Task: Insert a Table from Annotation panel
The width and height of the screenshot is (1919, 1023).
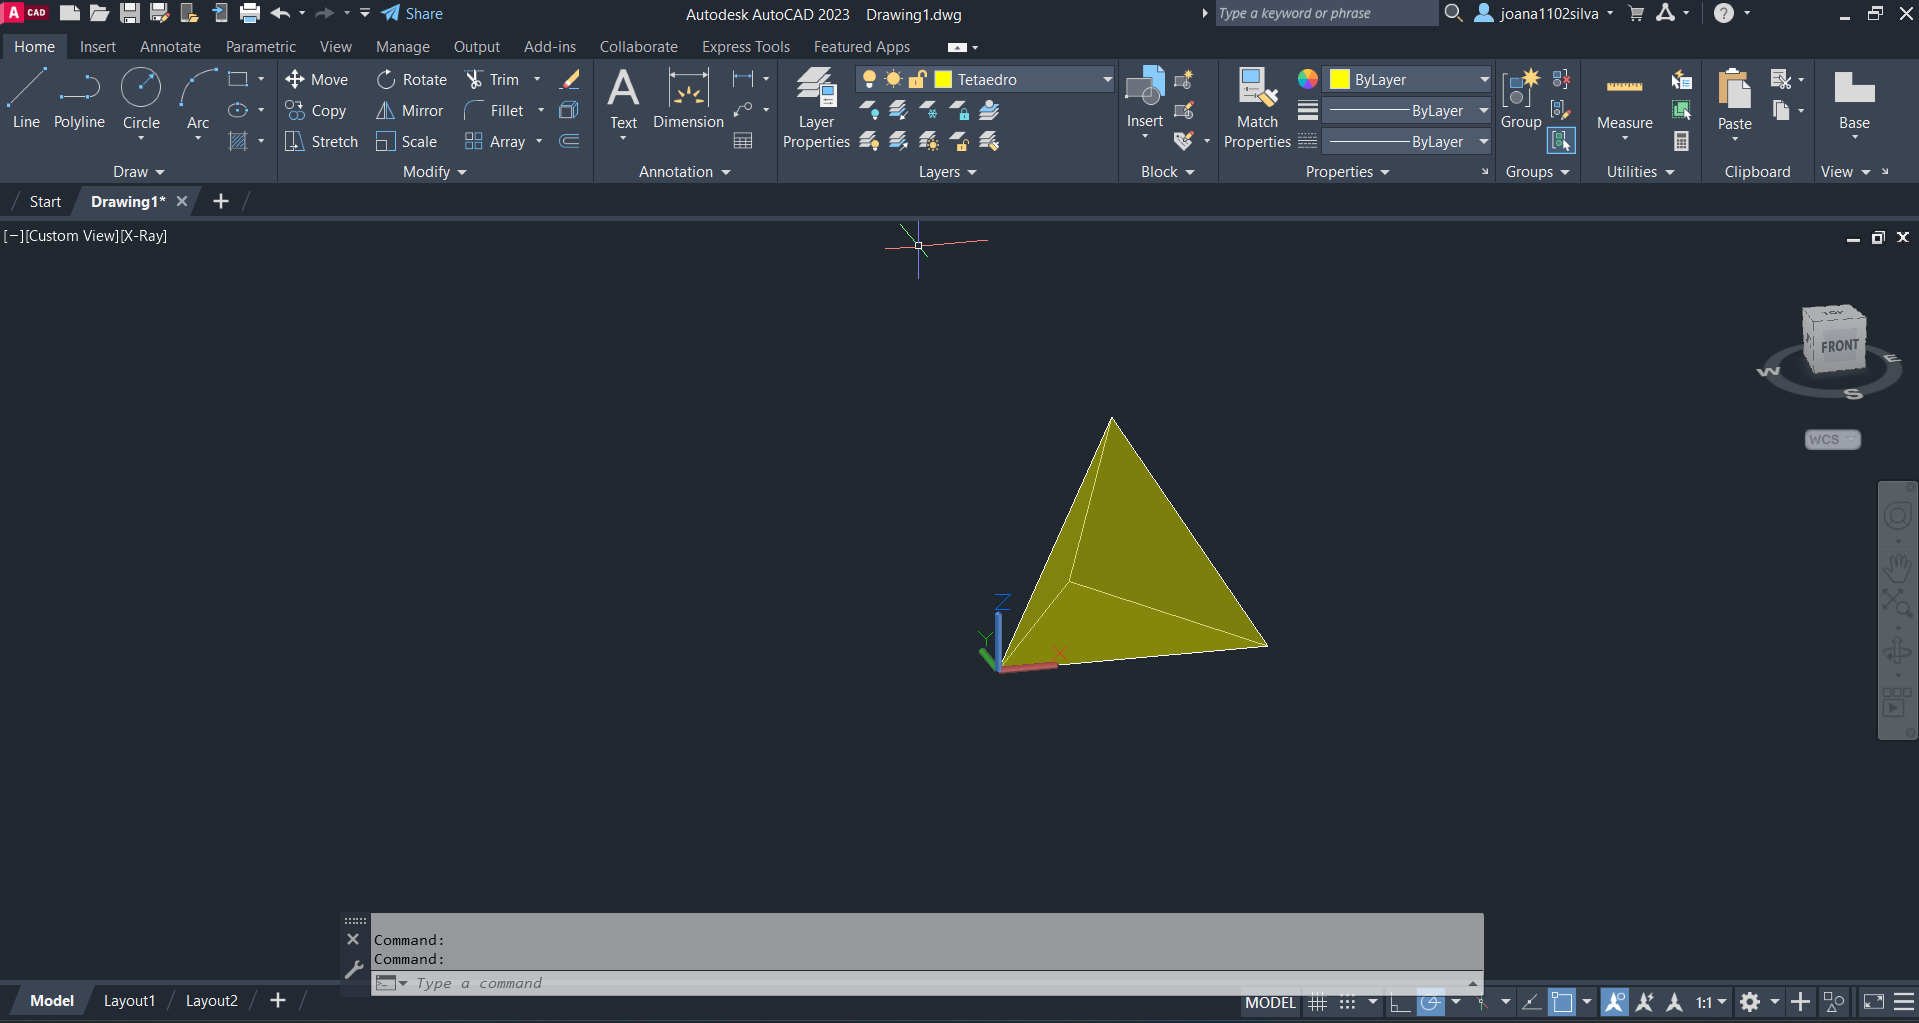Action: point(743,141)
